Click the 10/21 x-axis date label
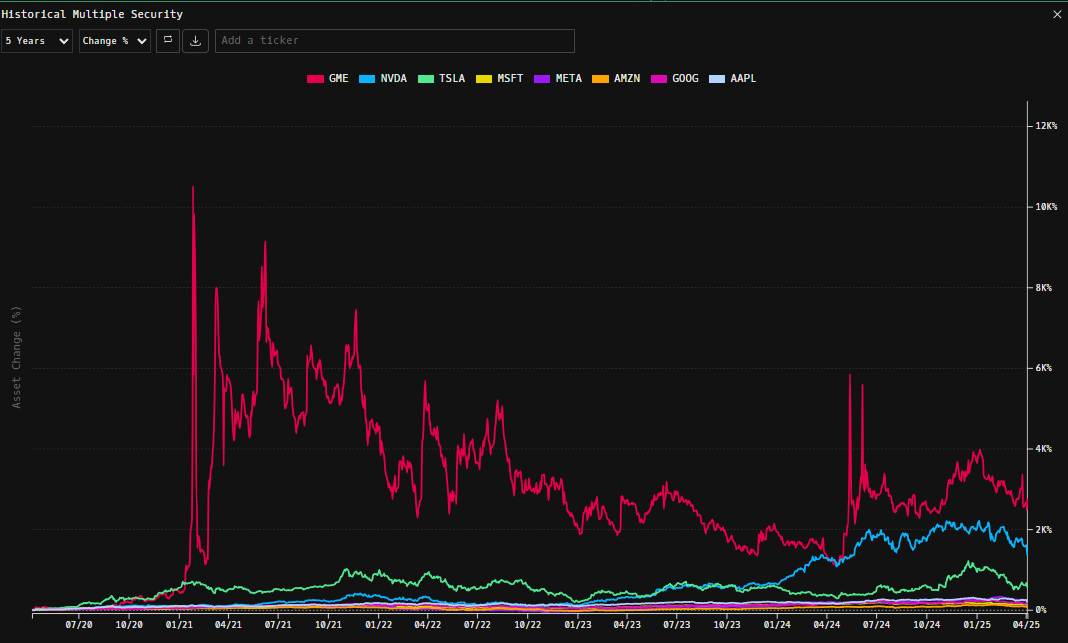Viewport: 1068px width, 643px height. point(328,625)
